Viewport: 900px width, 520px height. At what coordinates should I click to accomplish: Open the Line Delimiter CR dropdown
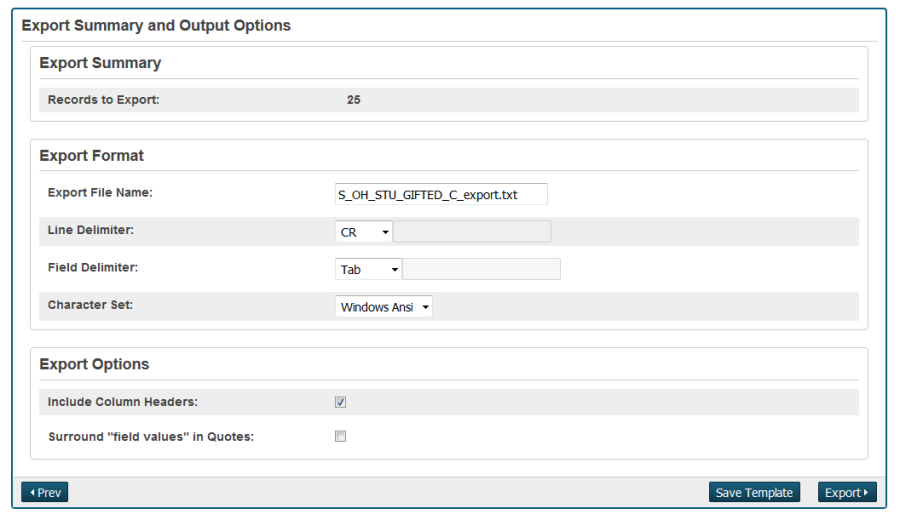364,232
